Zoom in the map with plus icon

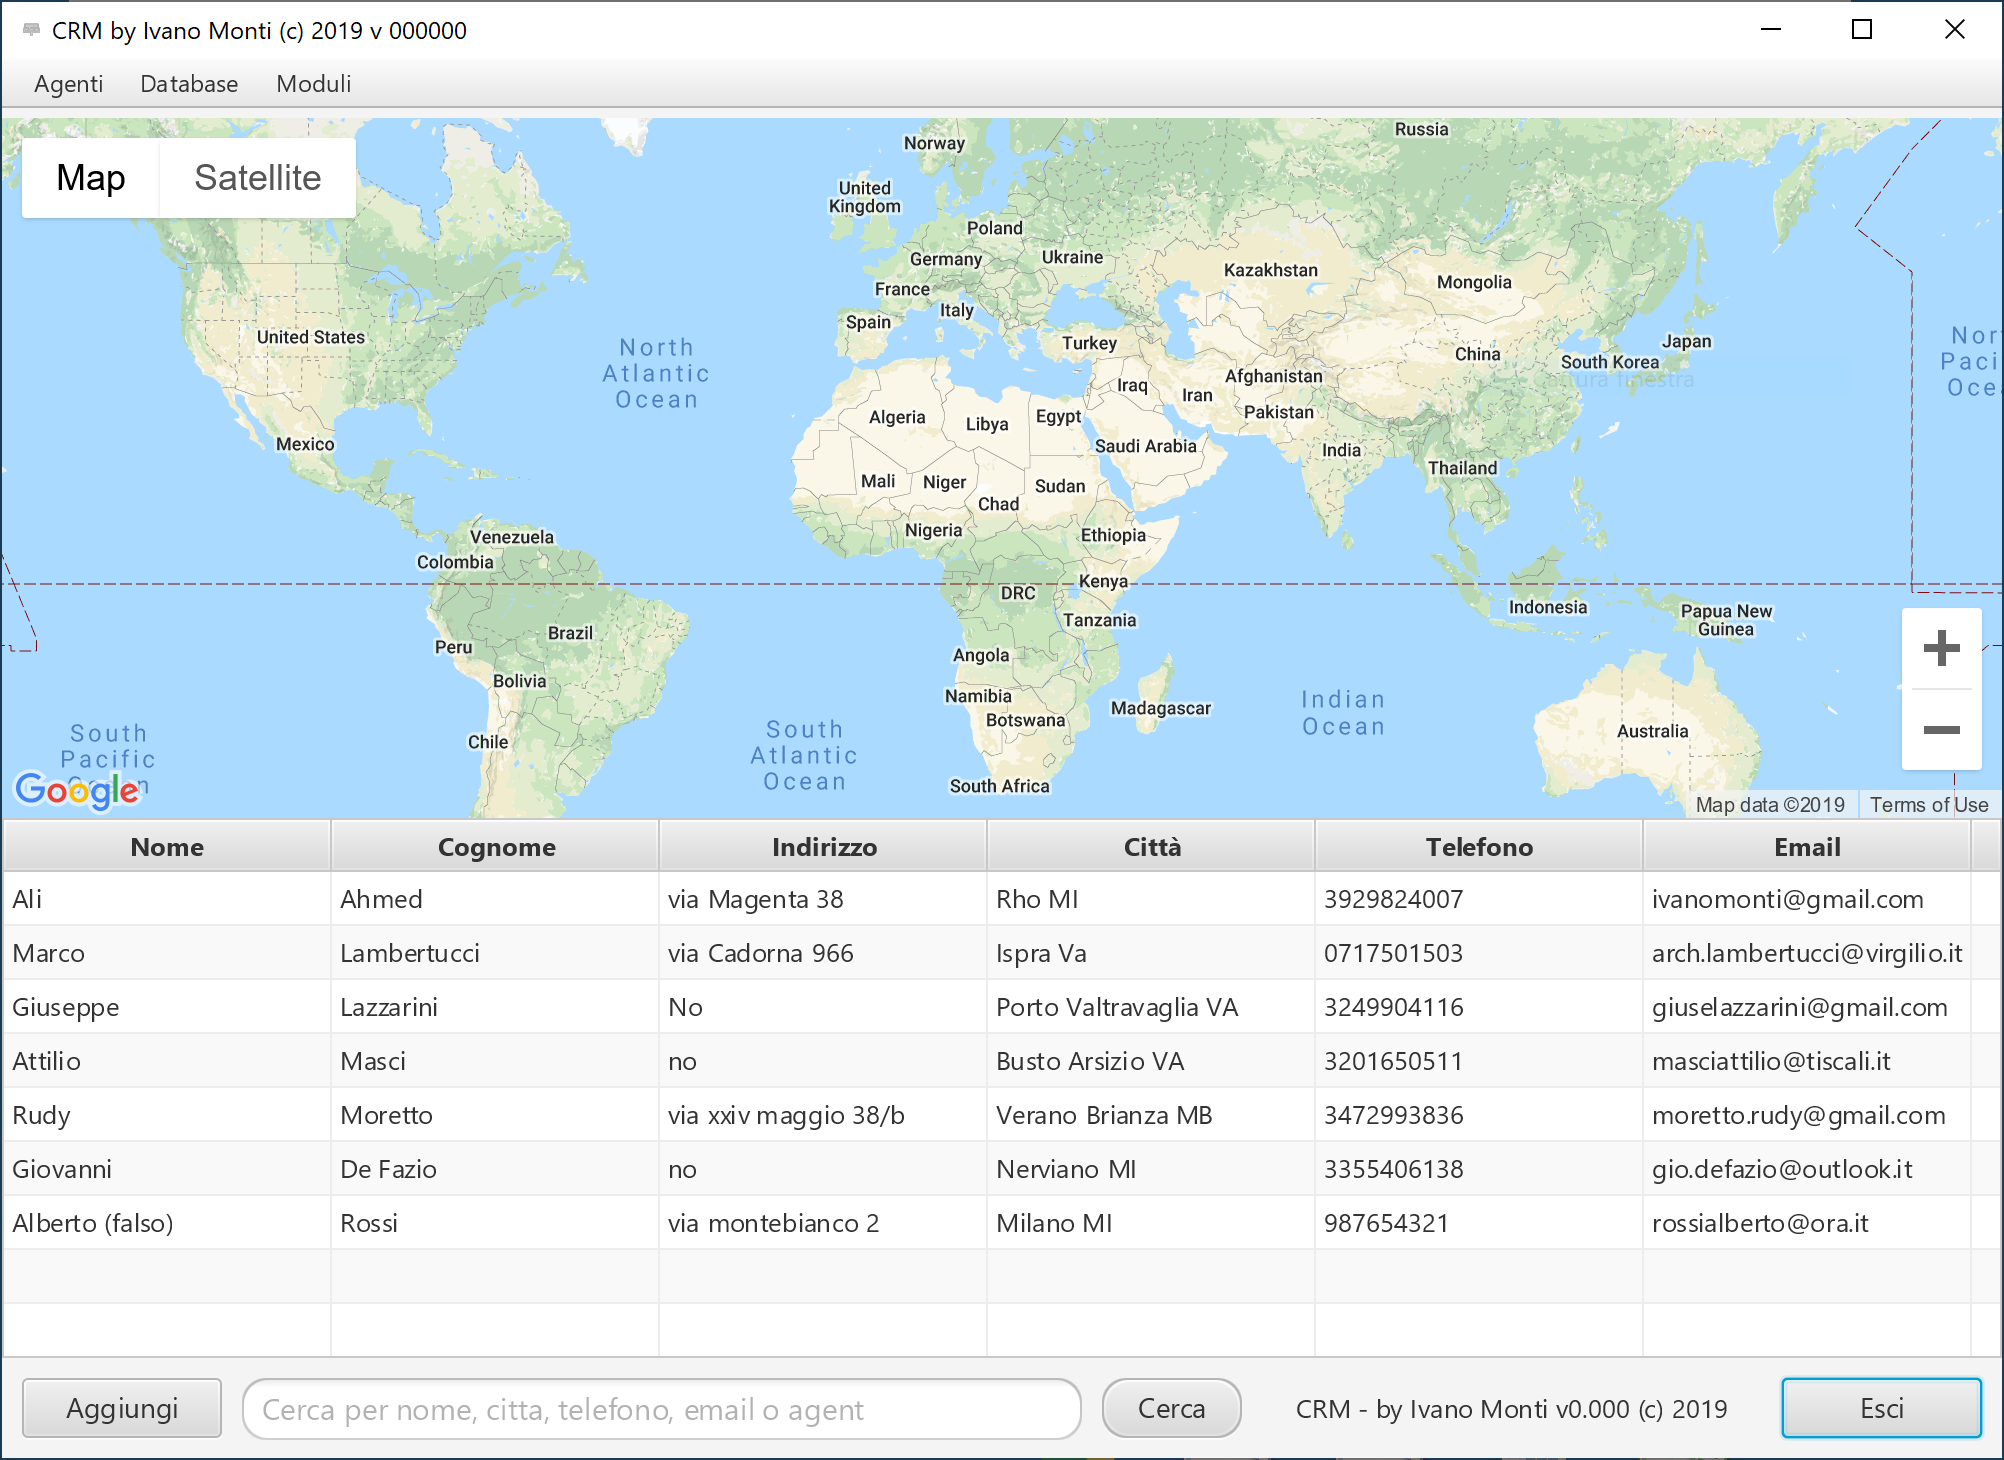pos(1941,648)
